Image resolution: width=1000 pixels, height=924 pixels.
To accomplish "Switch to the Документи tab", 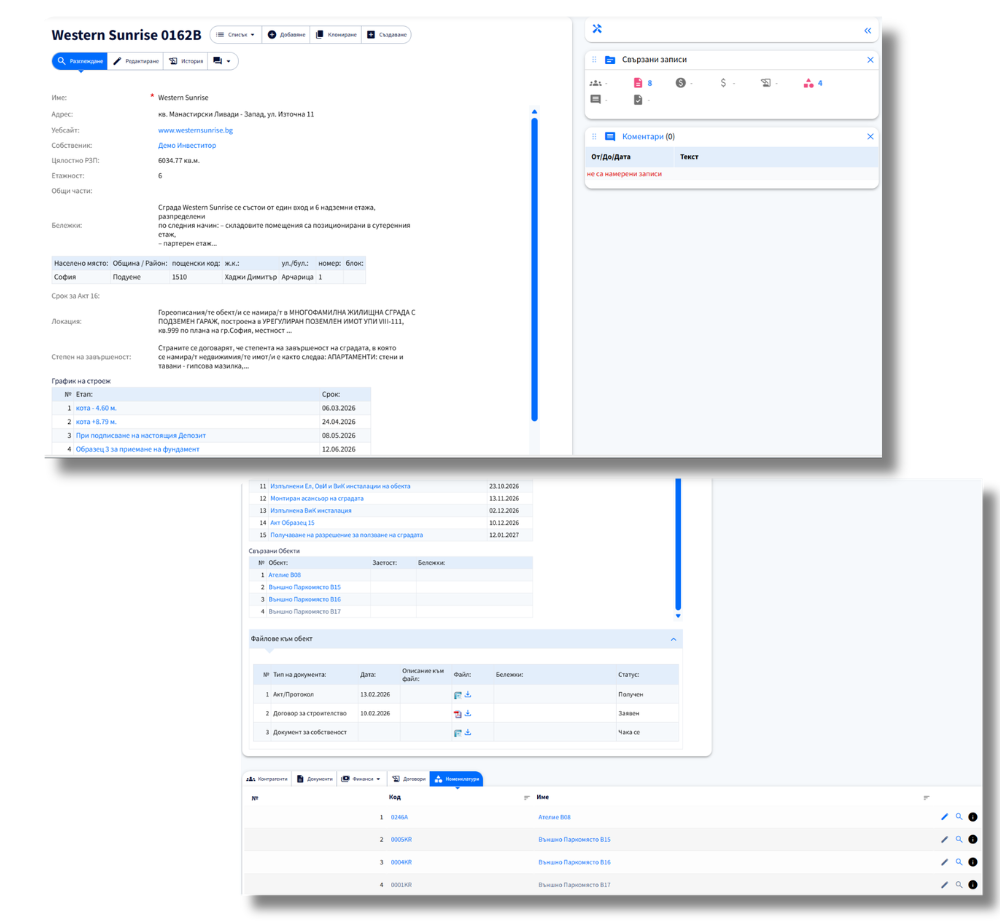I will click(x=314, y=778).
